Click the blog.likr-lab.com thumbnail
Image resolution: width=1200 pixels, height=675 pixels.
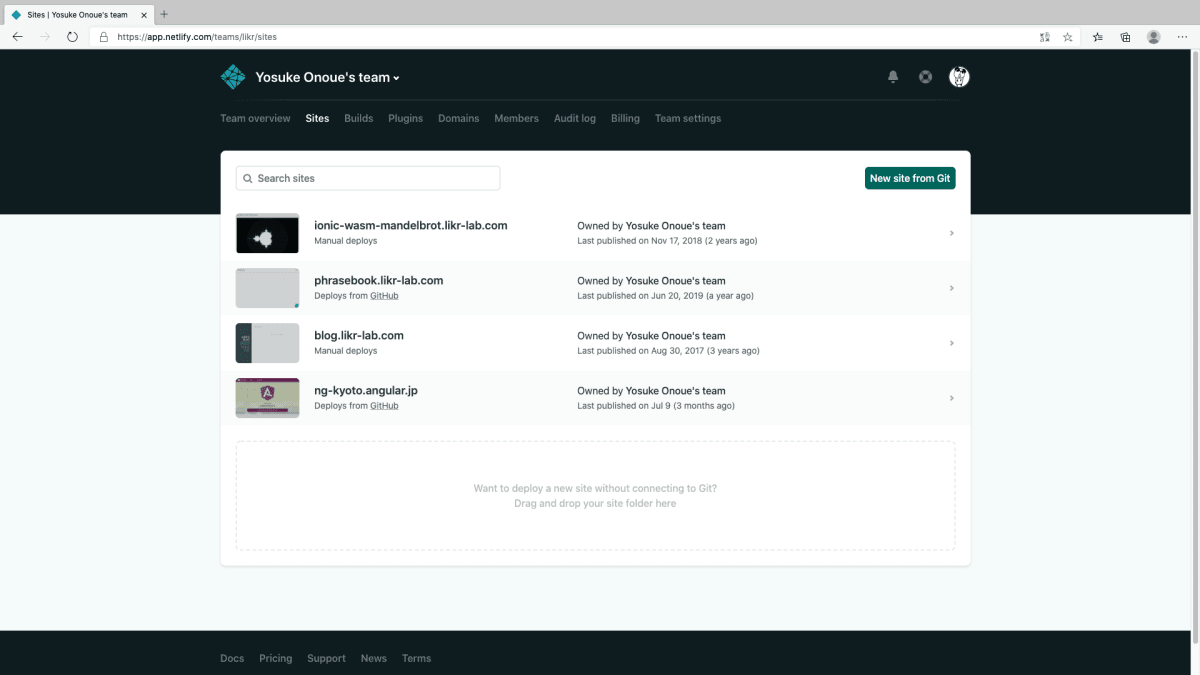pos(267,343)
